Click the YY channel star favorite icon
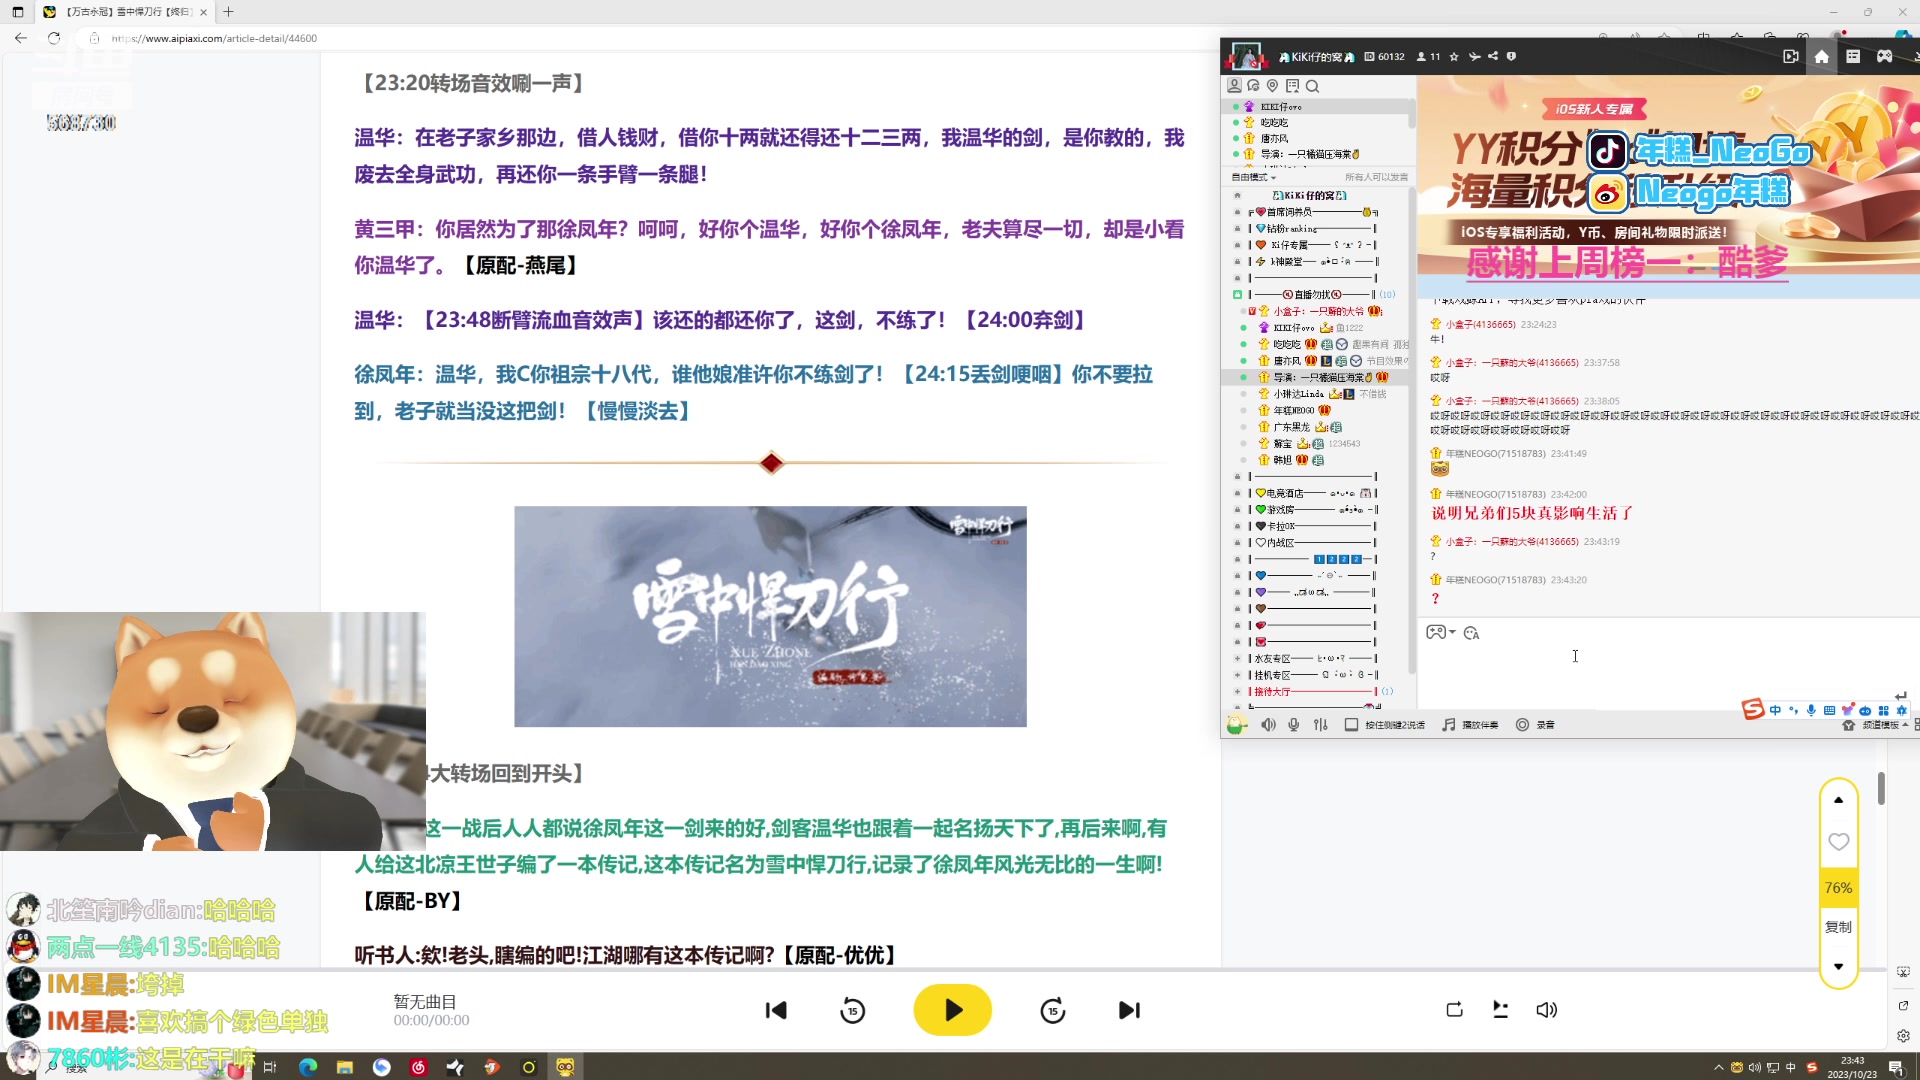 point(1454,57)
